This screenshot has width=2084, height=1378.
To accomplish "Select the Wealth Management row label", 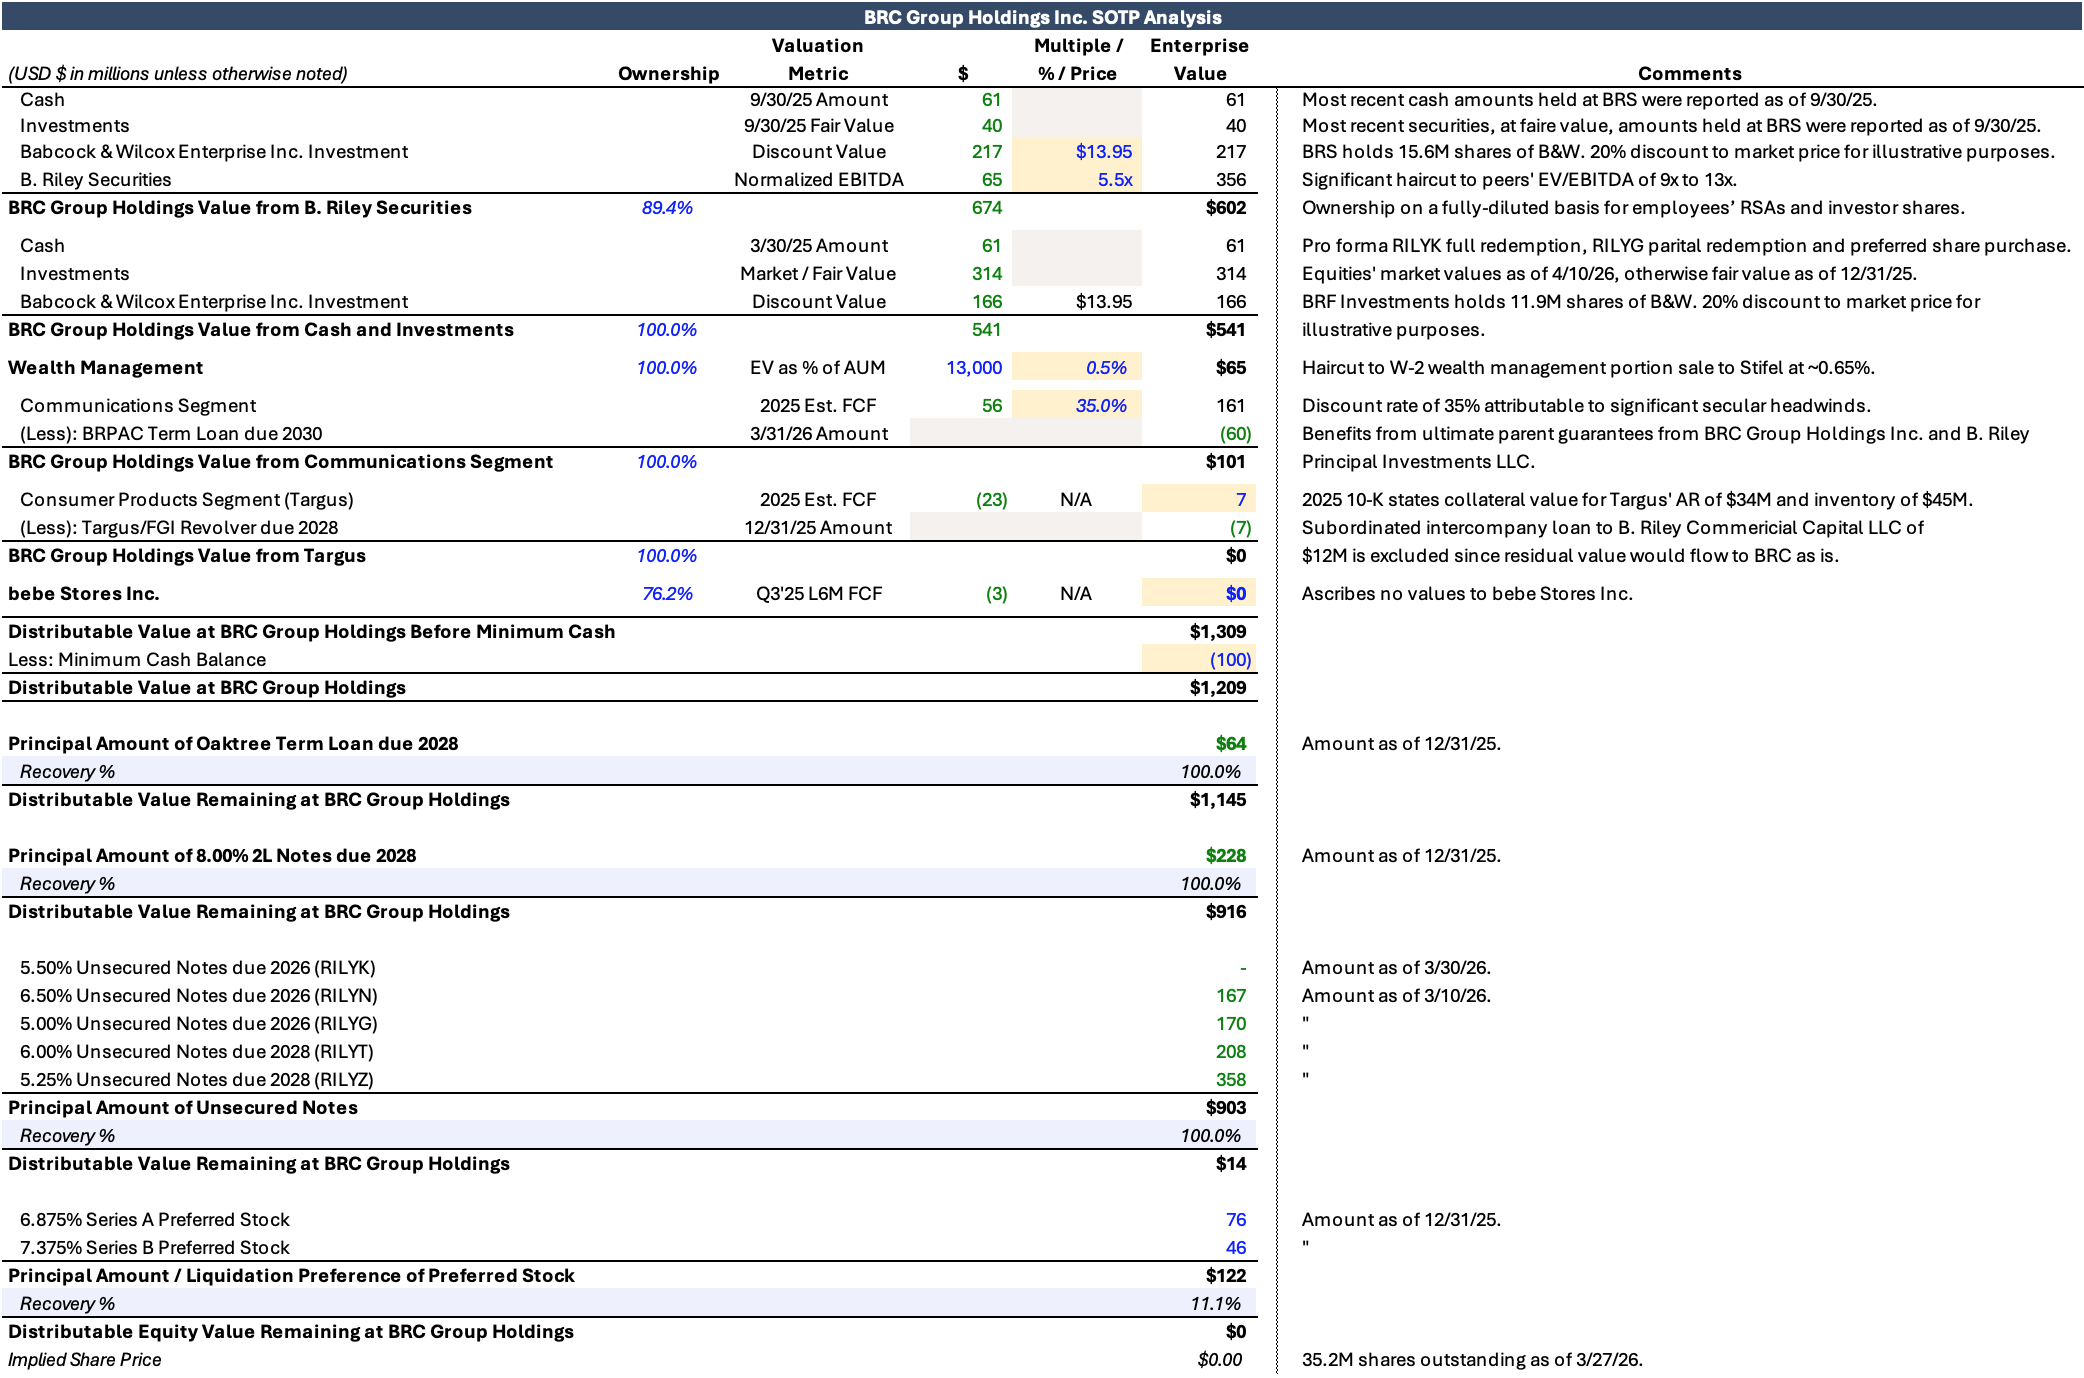I will click(x=106, y=368).
